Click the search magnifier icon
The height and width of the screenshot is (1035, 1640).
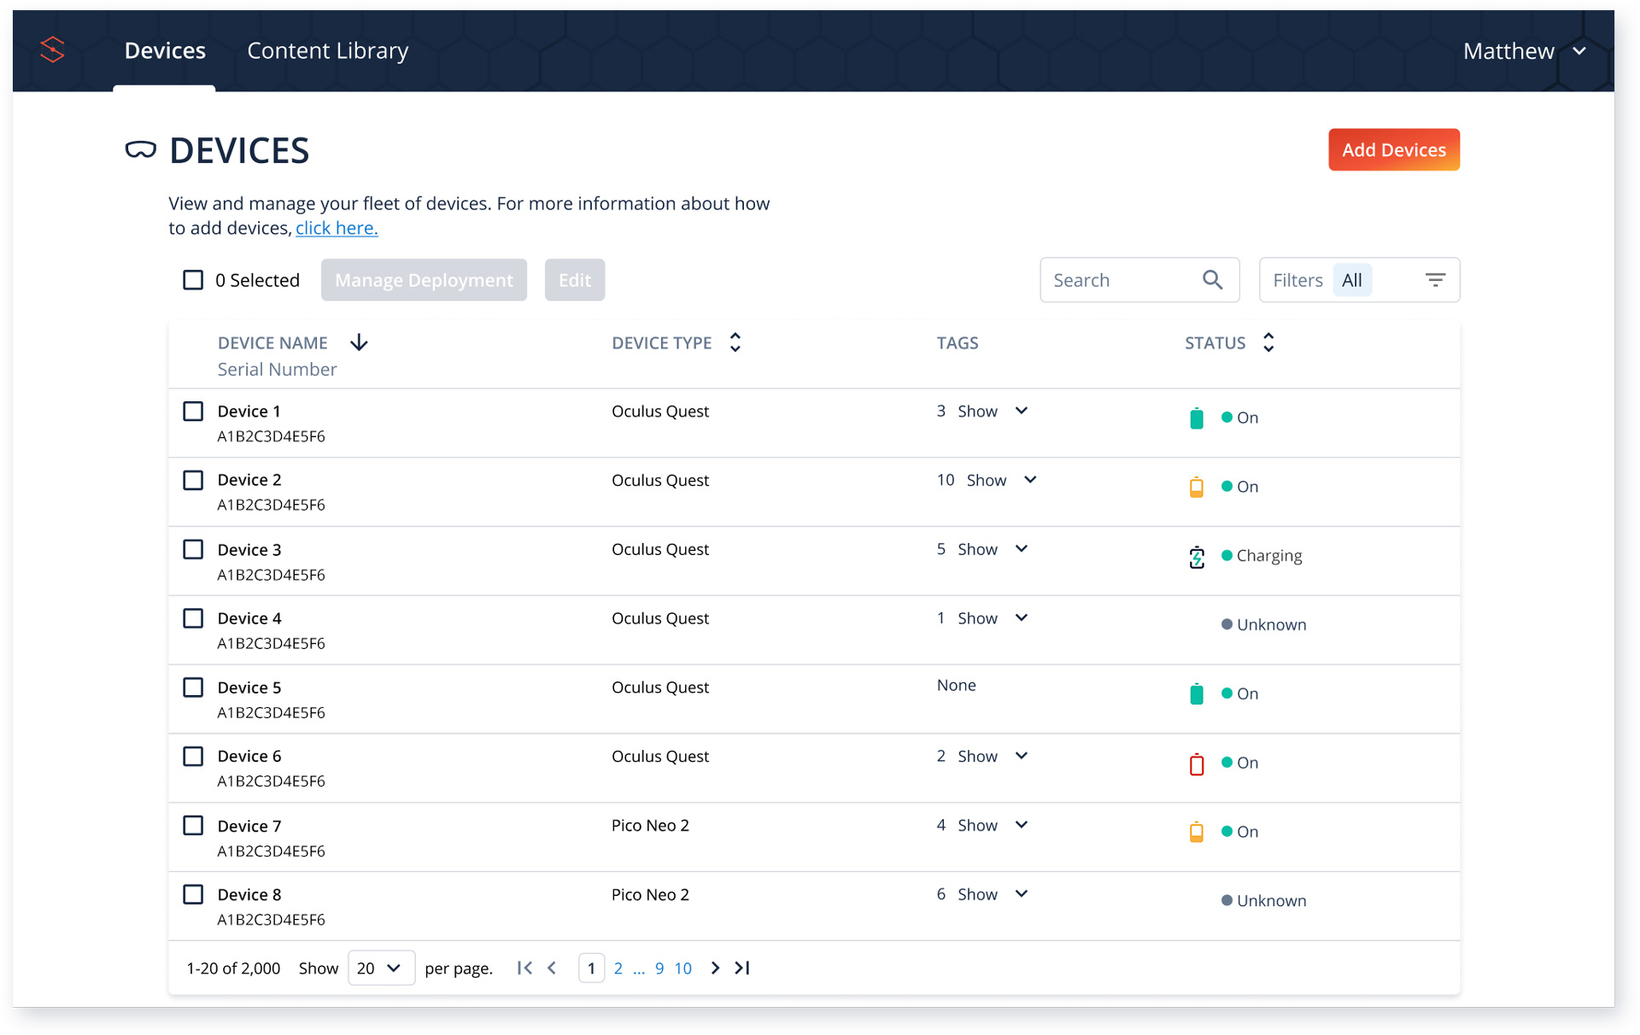coord(1212,280)
